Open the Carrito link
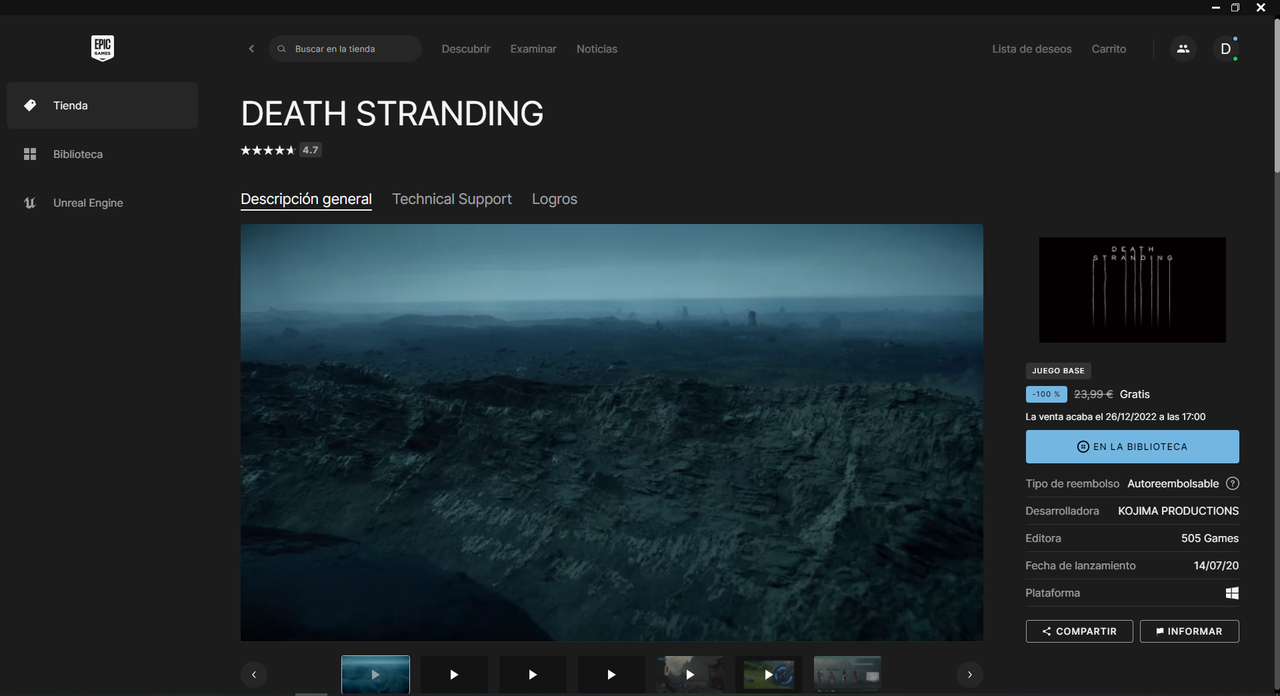 tap(1109, 49)
